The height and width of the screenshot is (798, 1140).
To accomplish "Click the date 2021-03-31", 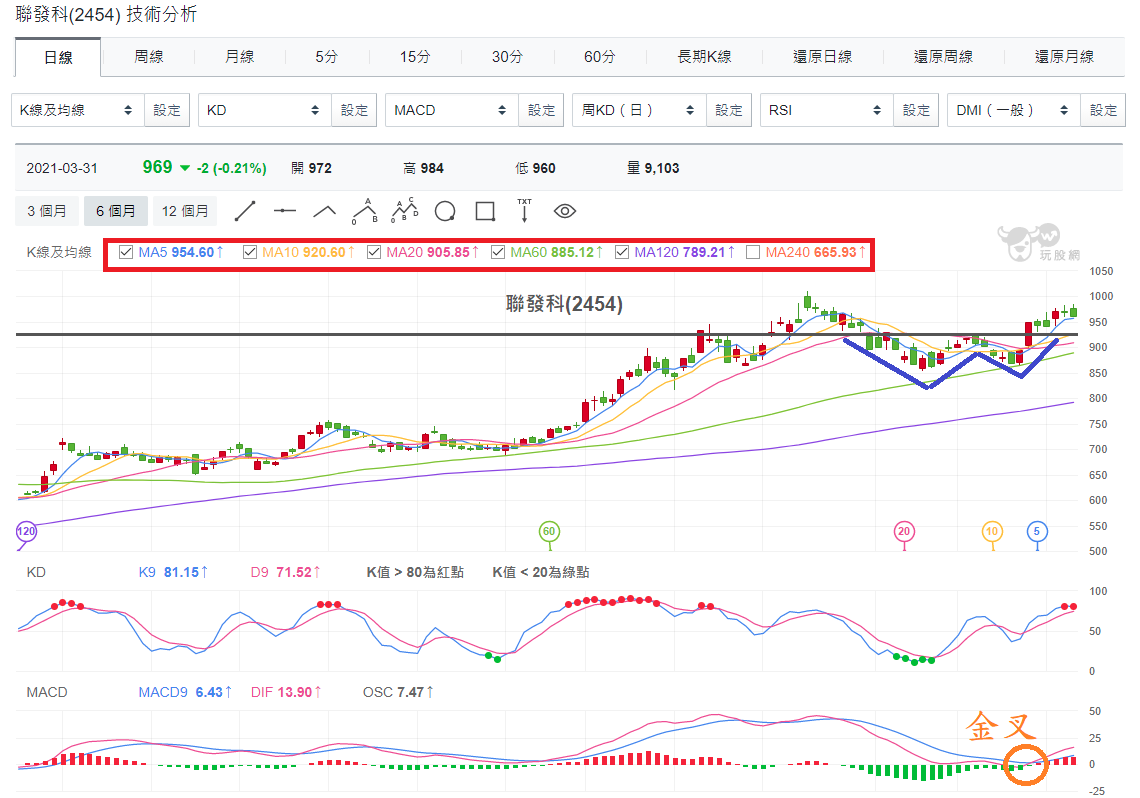I will [x=62, y=169].
